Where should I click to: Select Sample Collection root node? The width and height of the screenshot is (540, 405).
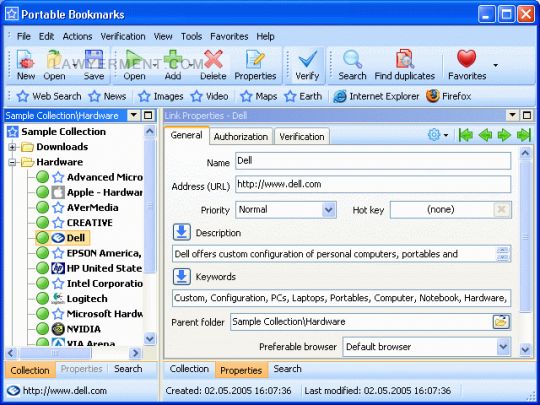[63, 132]
